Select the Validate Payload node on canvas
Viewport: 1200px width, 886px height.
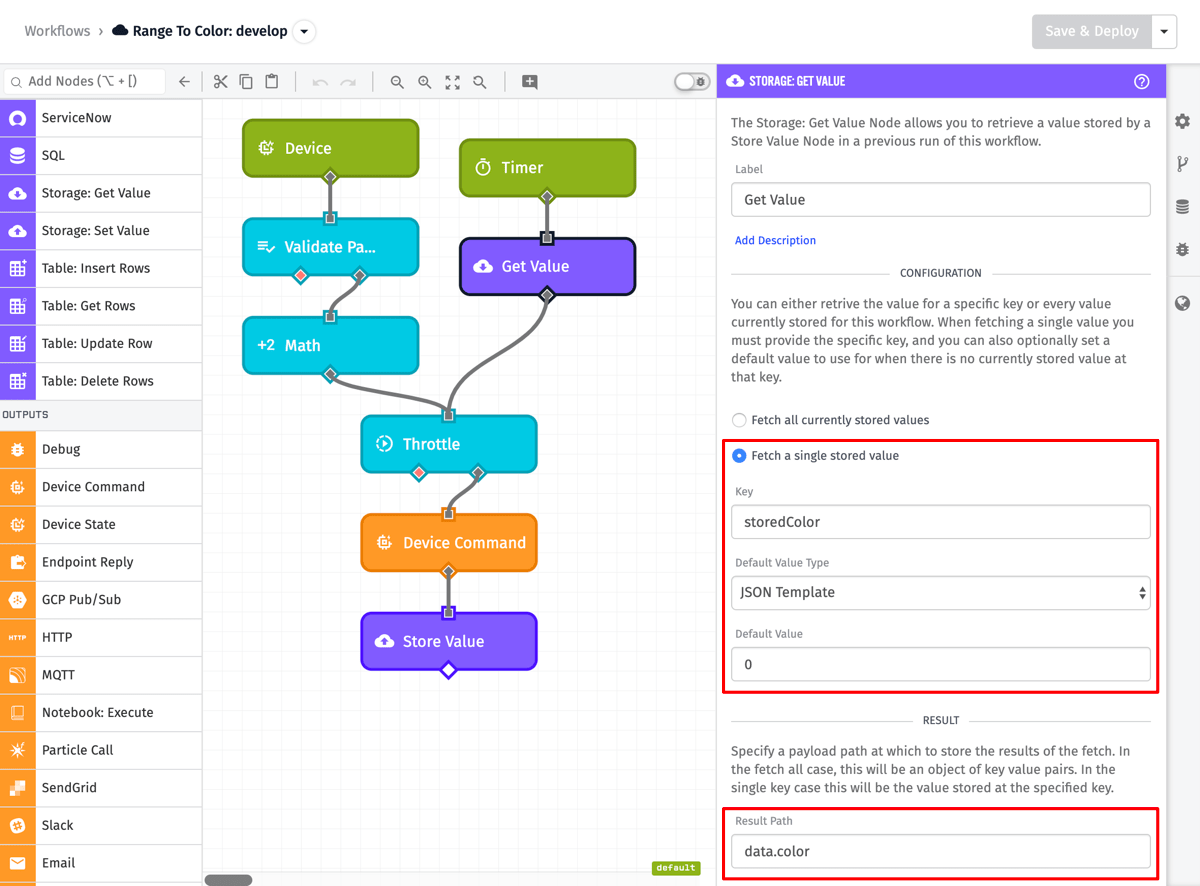(x=330, y=247)
